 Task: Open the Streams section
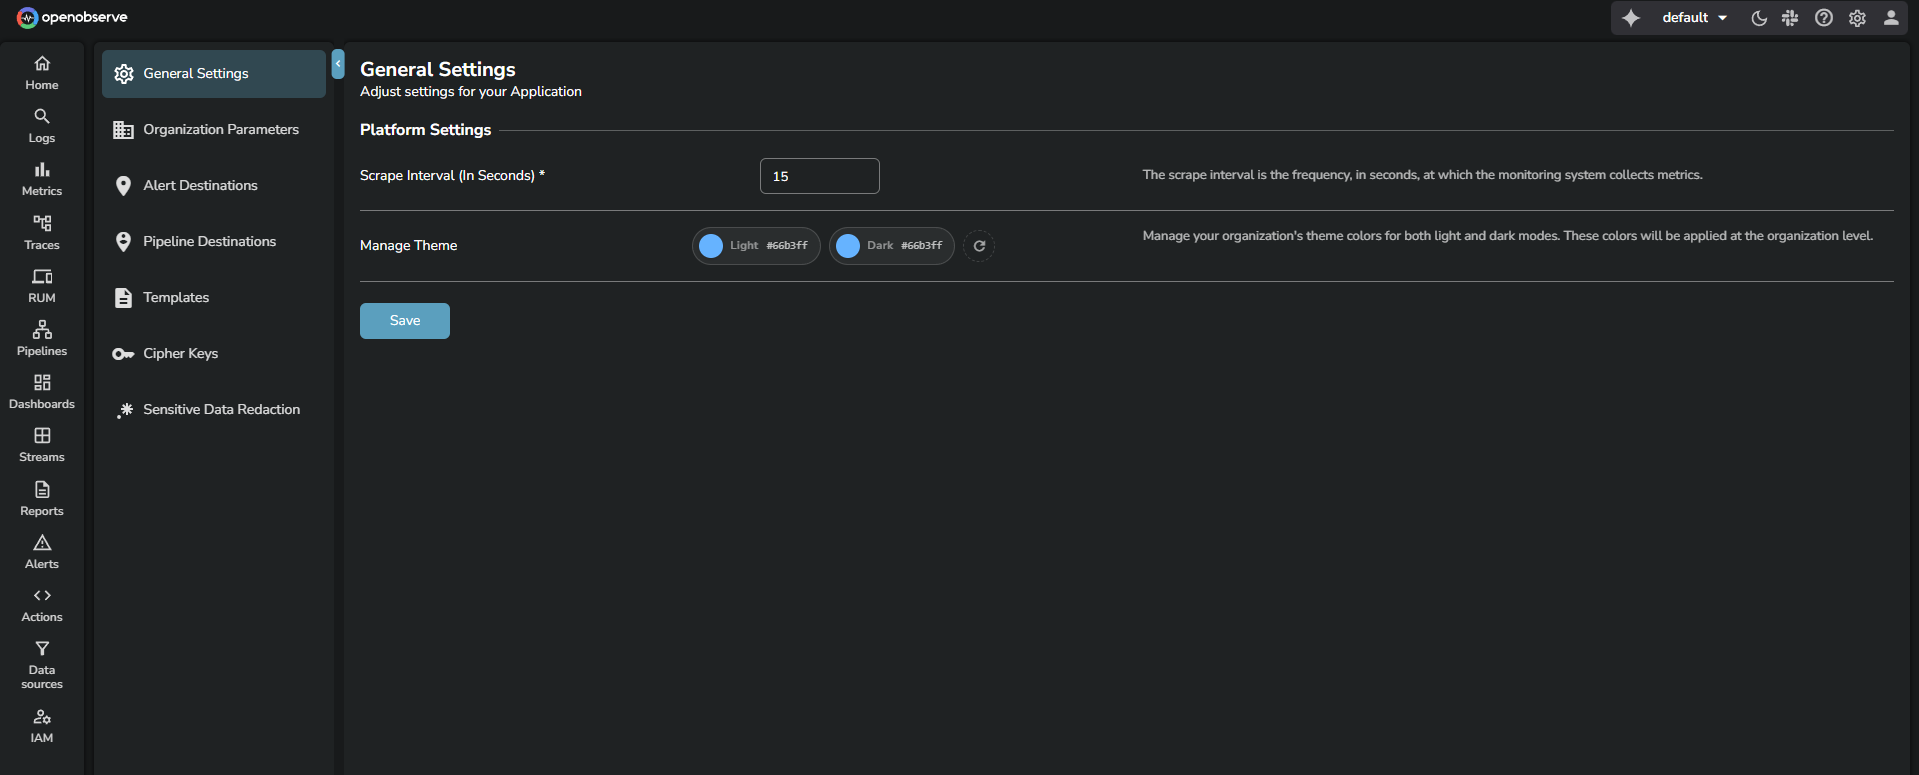[42, 445]
